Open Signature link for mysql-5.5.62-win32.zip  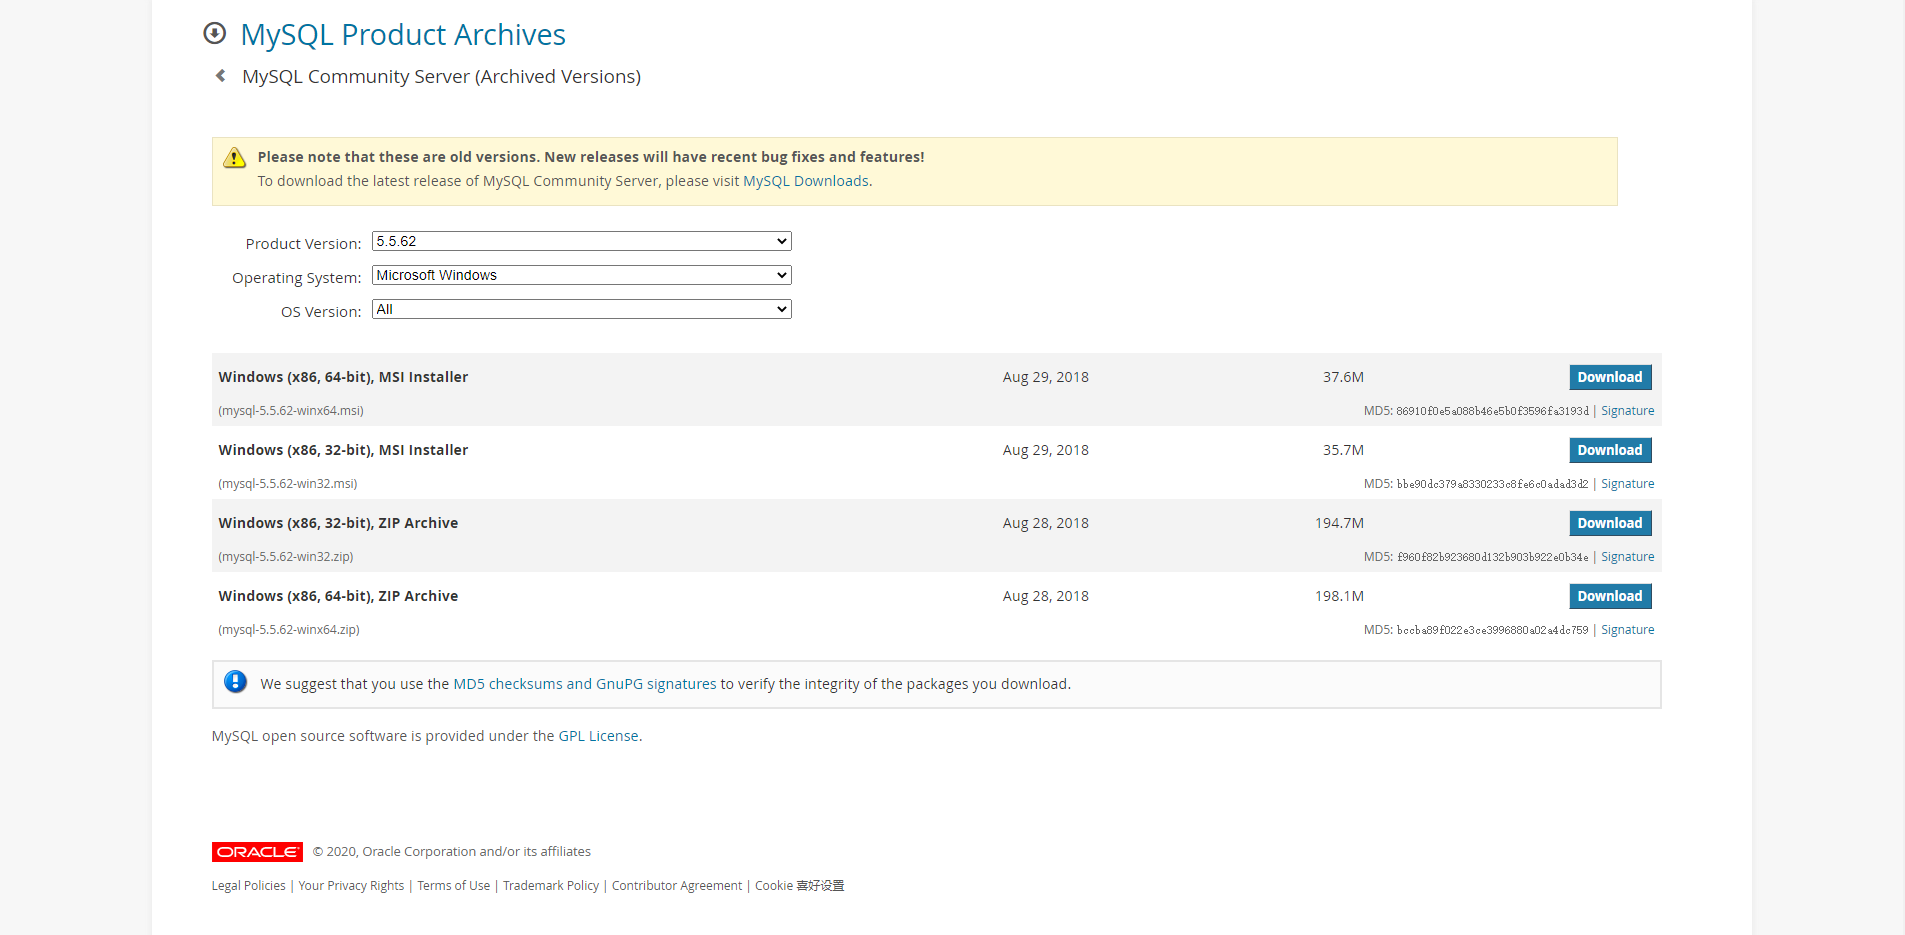[1627, 557]
